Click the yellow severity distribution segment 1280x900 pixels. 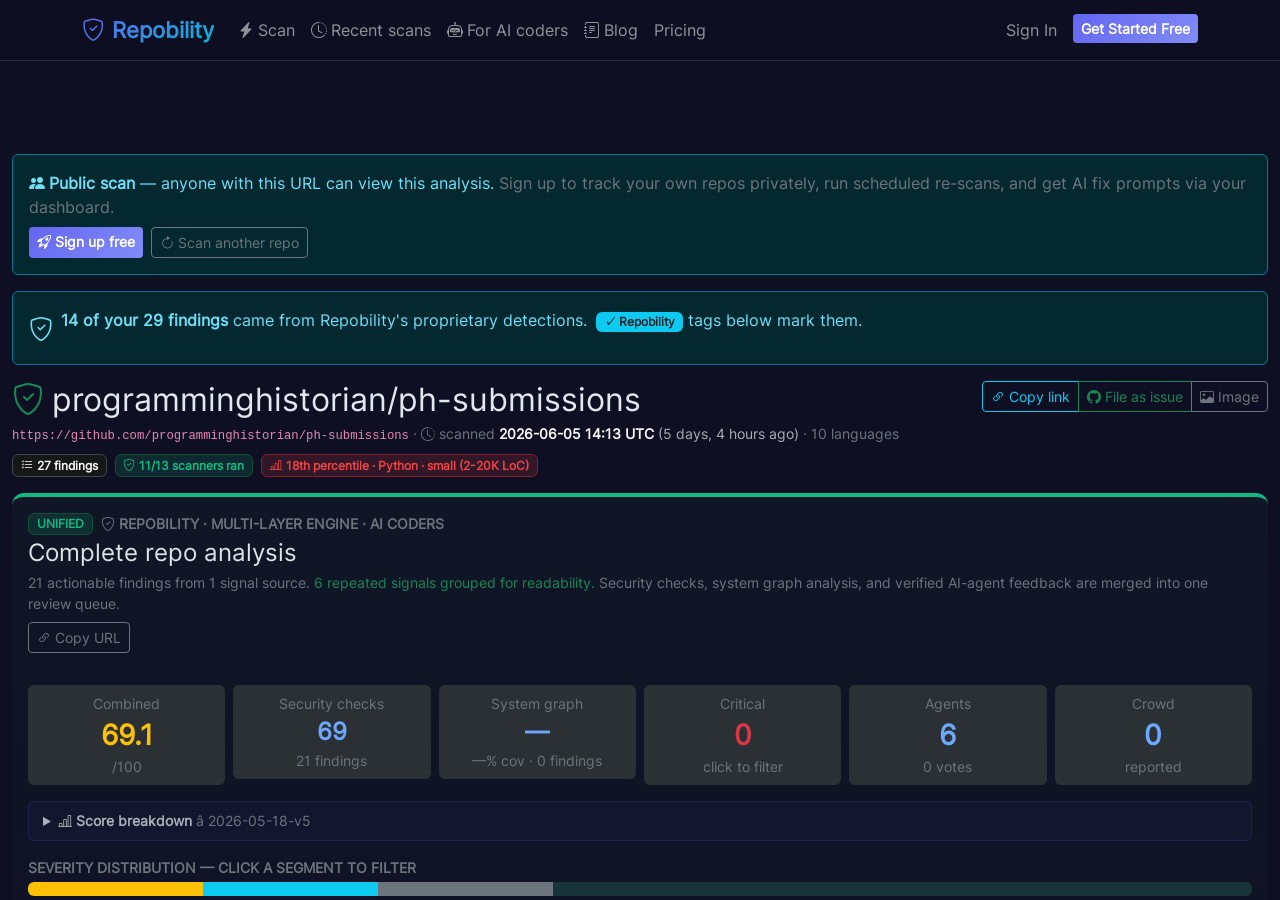(x=115, y=889)
